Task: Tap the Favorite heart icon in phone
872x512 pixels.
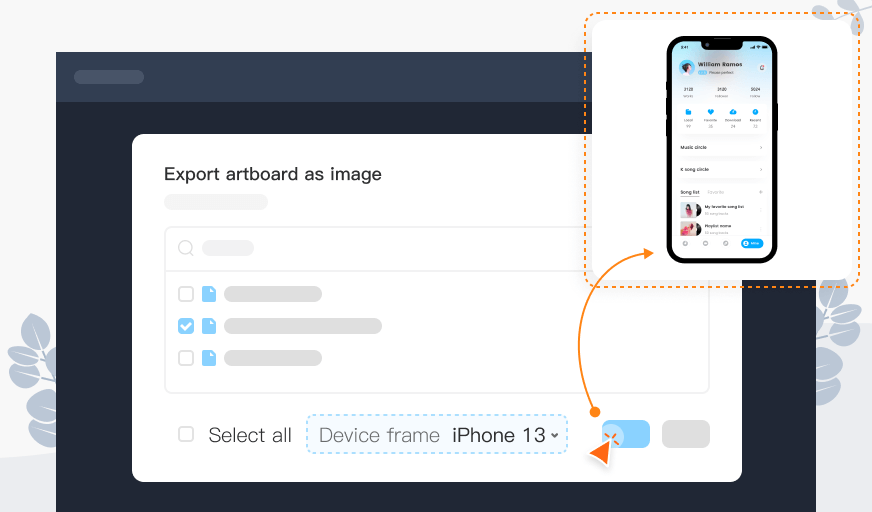Action: pos(711,113)
